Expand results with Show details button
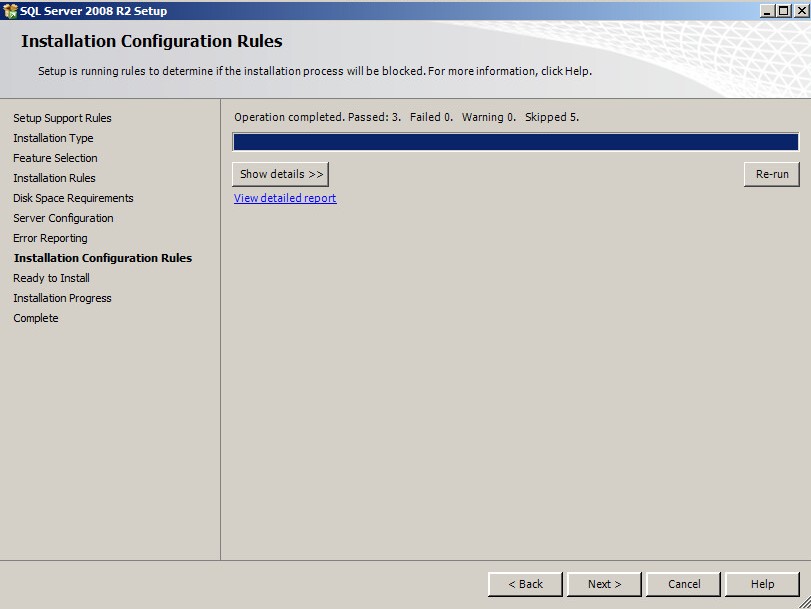The width and height of the screenshot is (811, 609). tap(280, 174)
